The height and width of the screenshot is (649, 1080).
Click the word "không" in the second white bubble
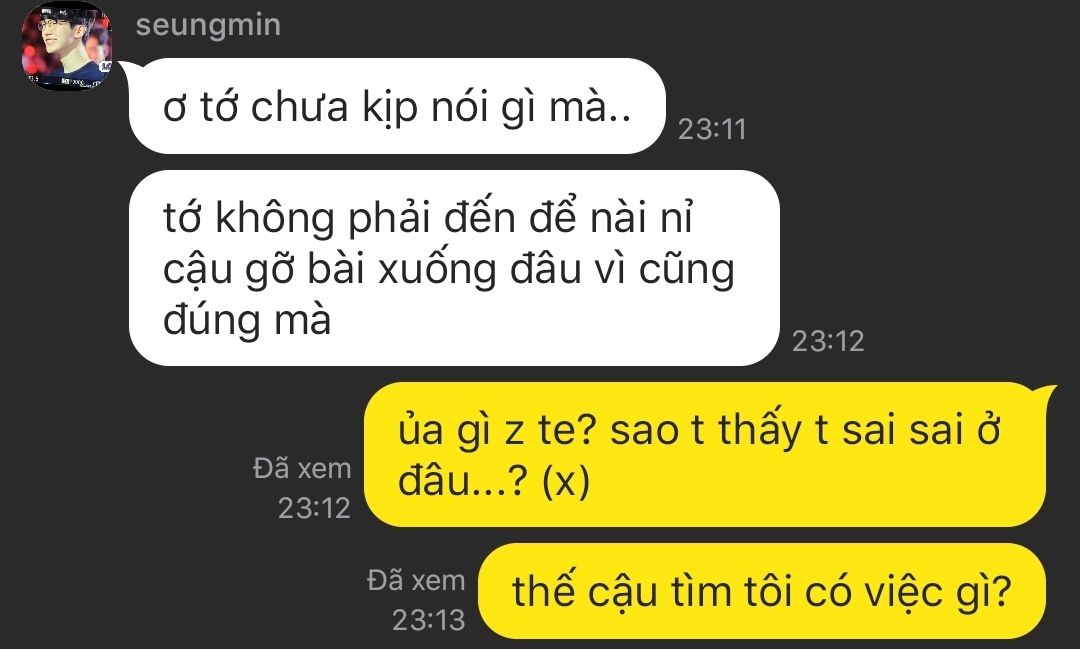[276, 218]
